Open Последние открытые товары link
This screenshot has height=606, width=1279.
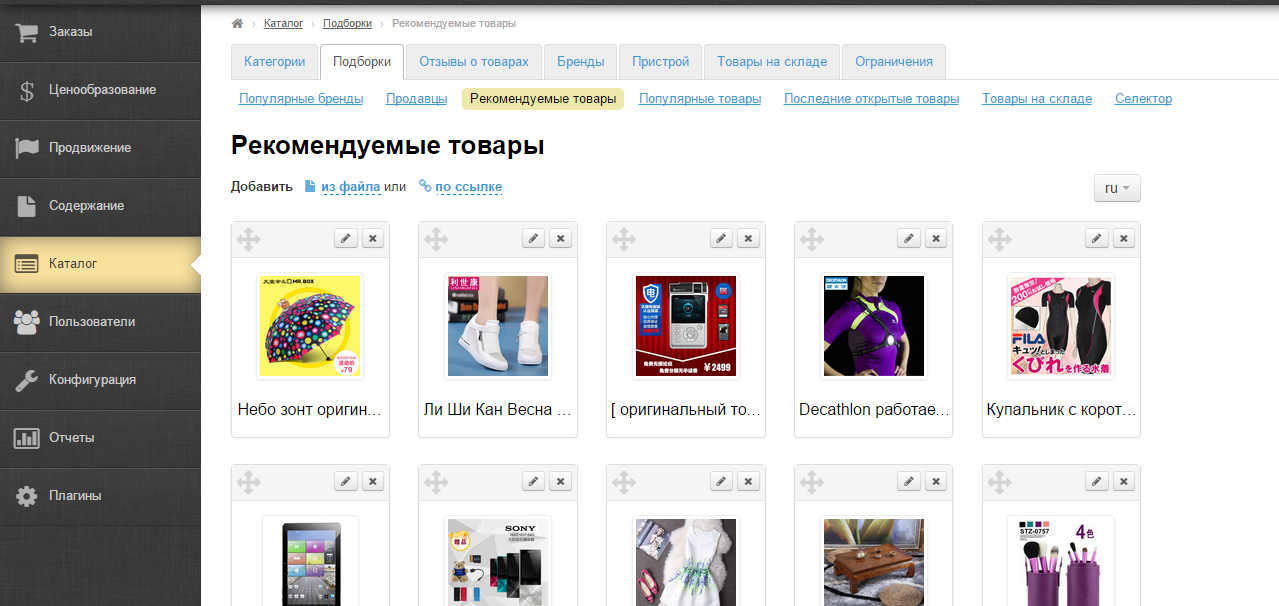(872, 99)
